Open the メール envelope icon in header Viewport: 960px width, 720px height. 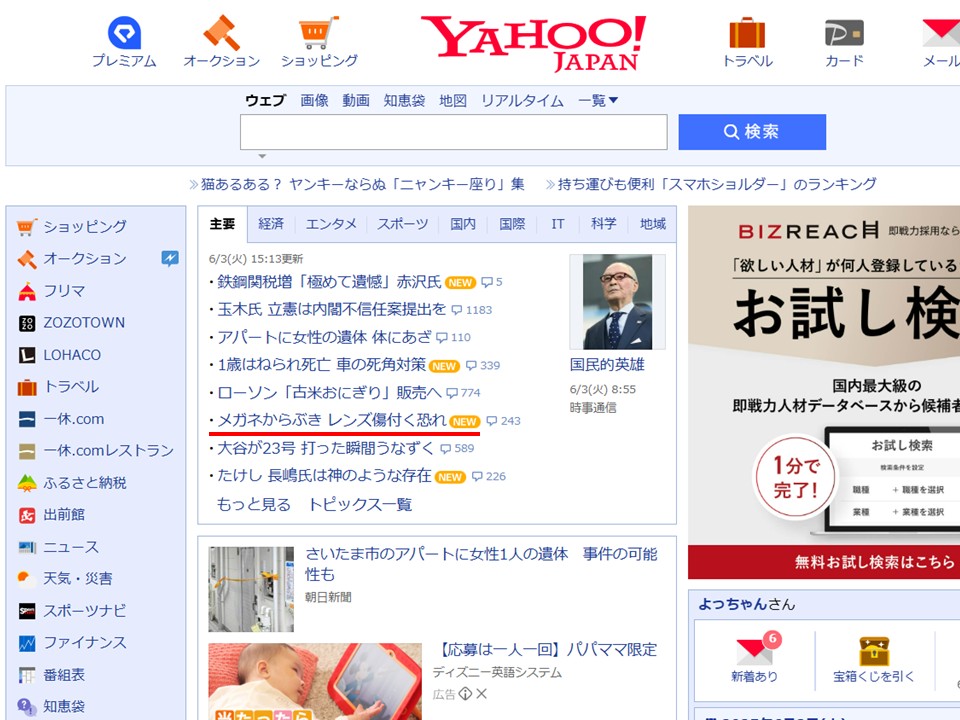[942, 33]
